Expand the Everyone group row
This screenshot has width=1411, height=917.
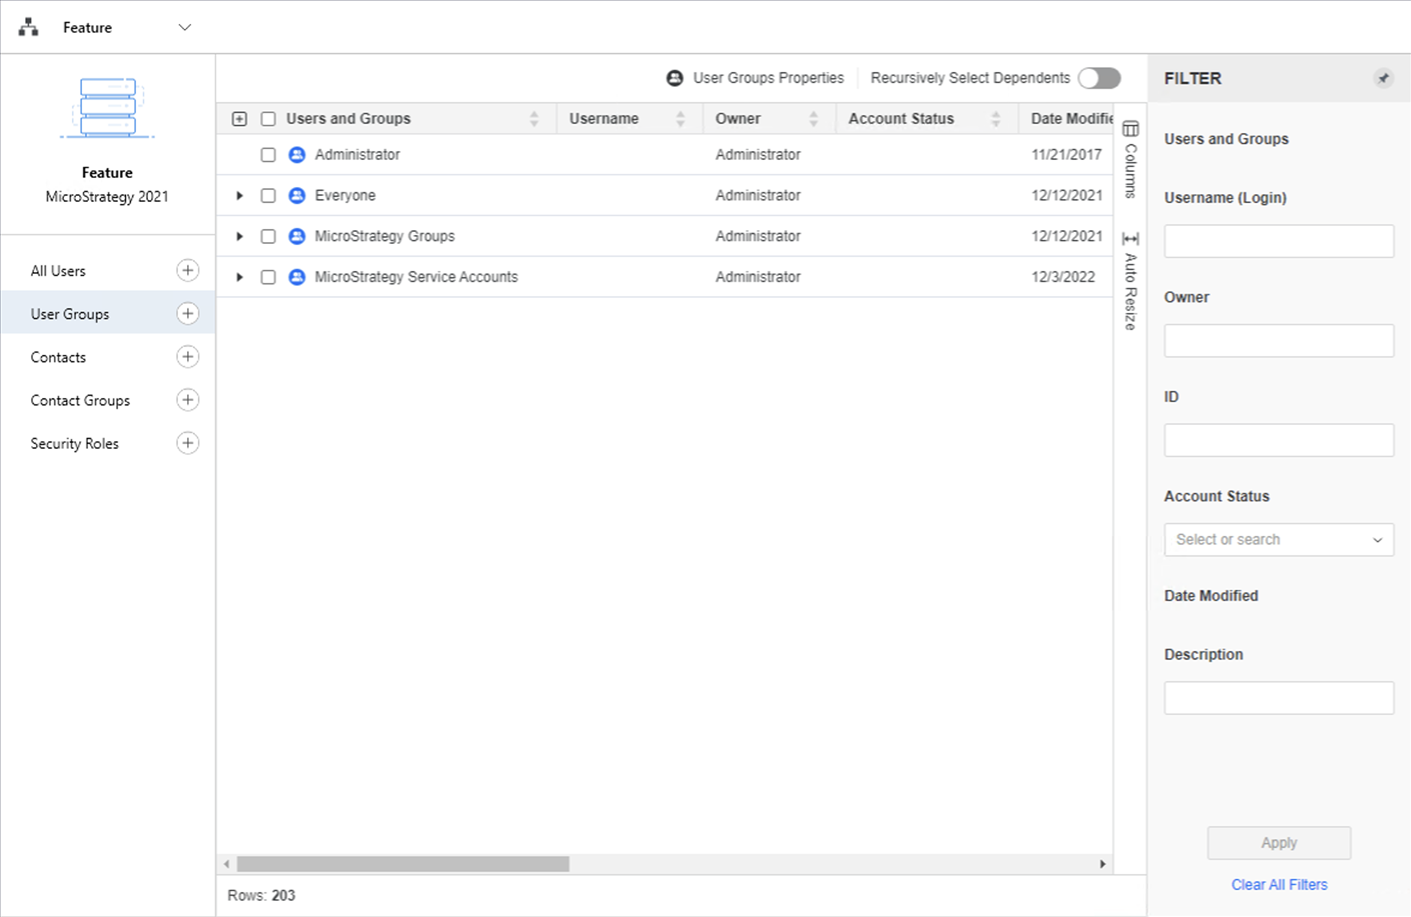pos(239,196)
